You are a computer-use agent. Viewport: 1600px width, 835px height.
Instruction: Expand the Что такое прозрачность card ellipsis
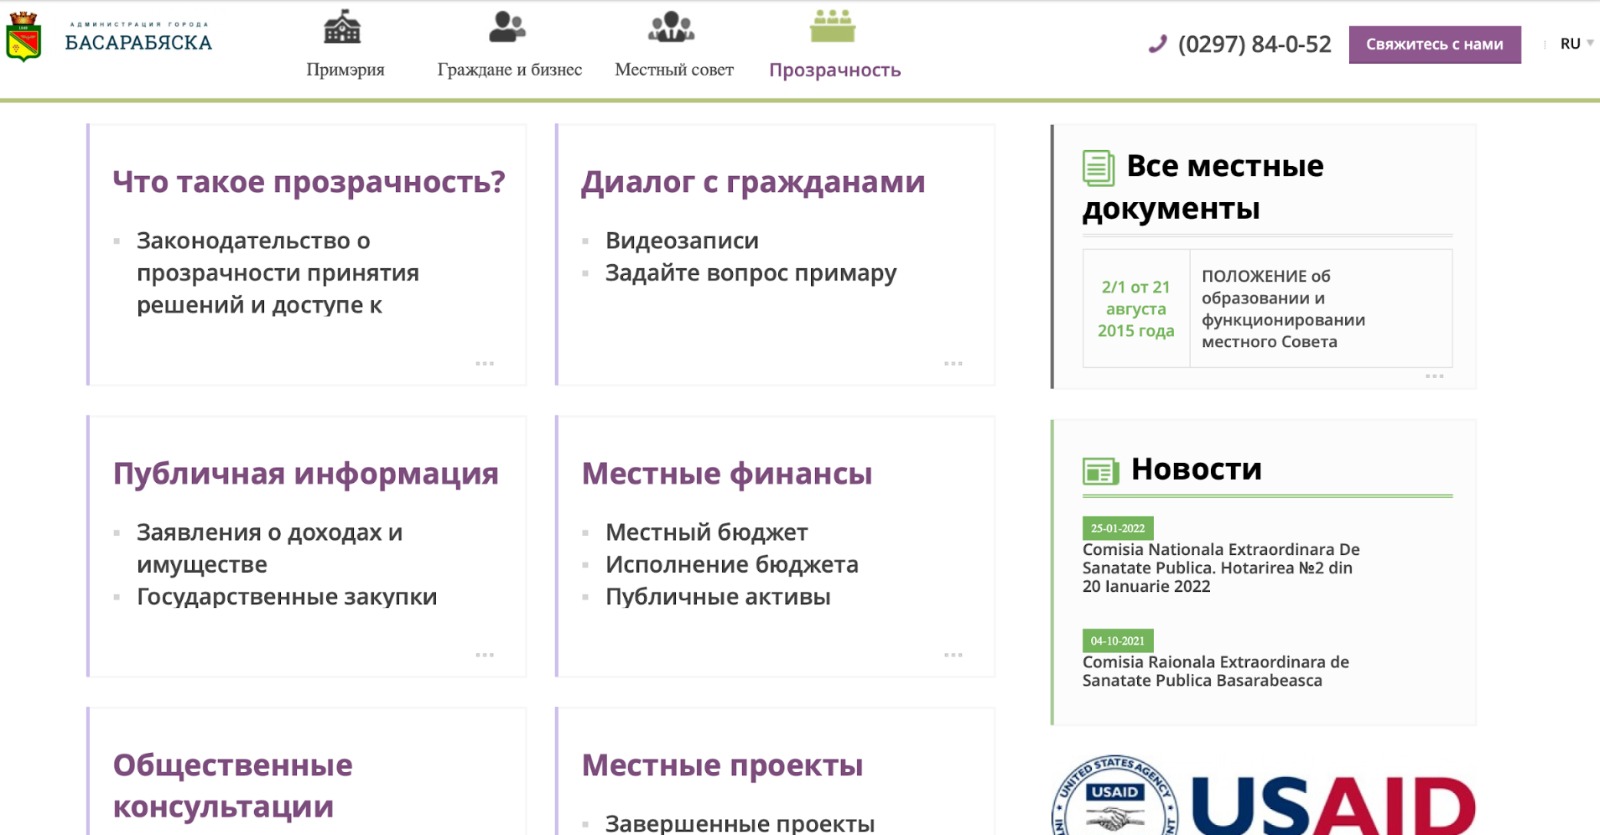click(485, 363)
